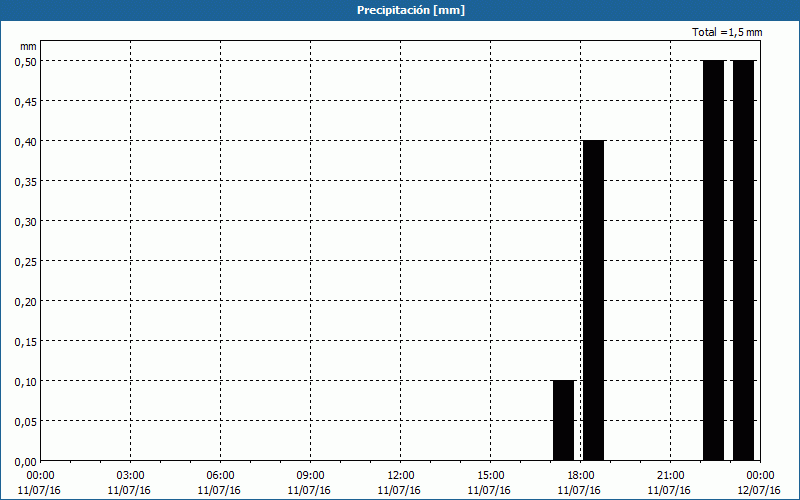Select the 0,40 mm precipitation bar after 18:00
This screenshot has width=800, height=500.
(x=593, y=301)
